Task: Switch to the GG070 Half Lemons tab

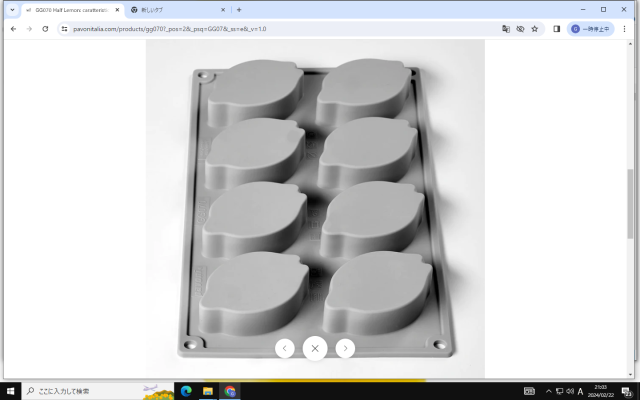Action: coord(70,9)
